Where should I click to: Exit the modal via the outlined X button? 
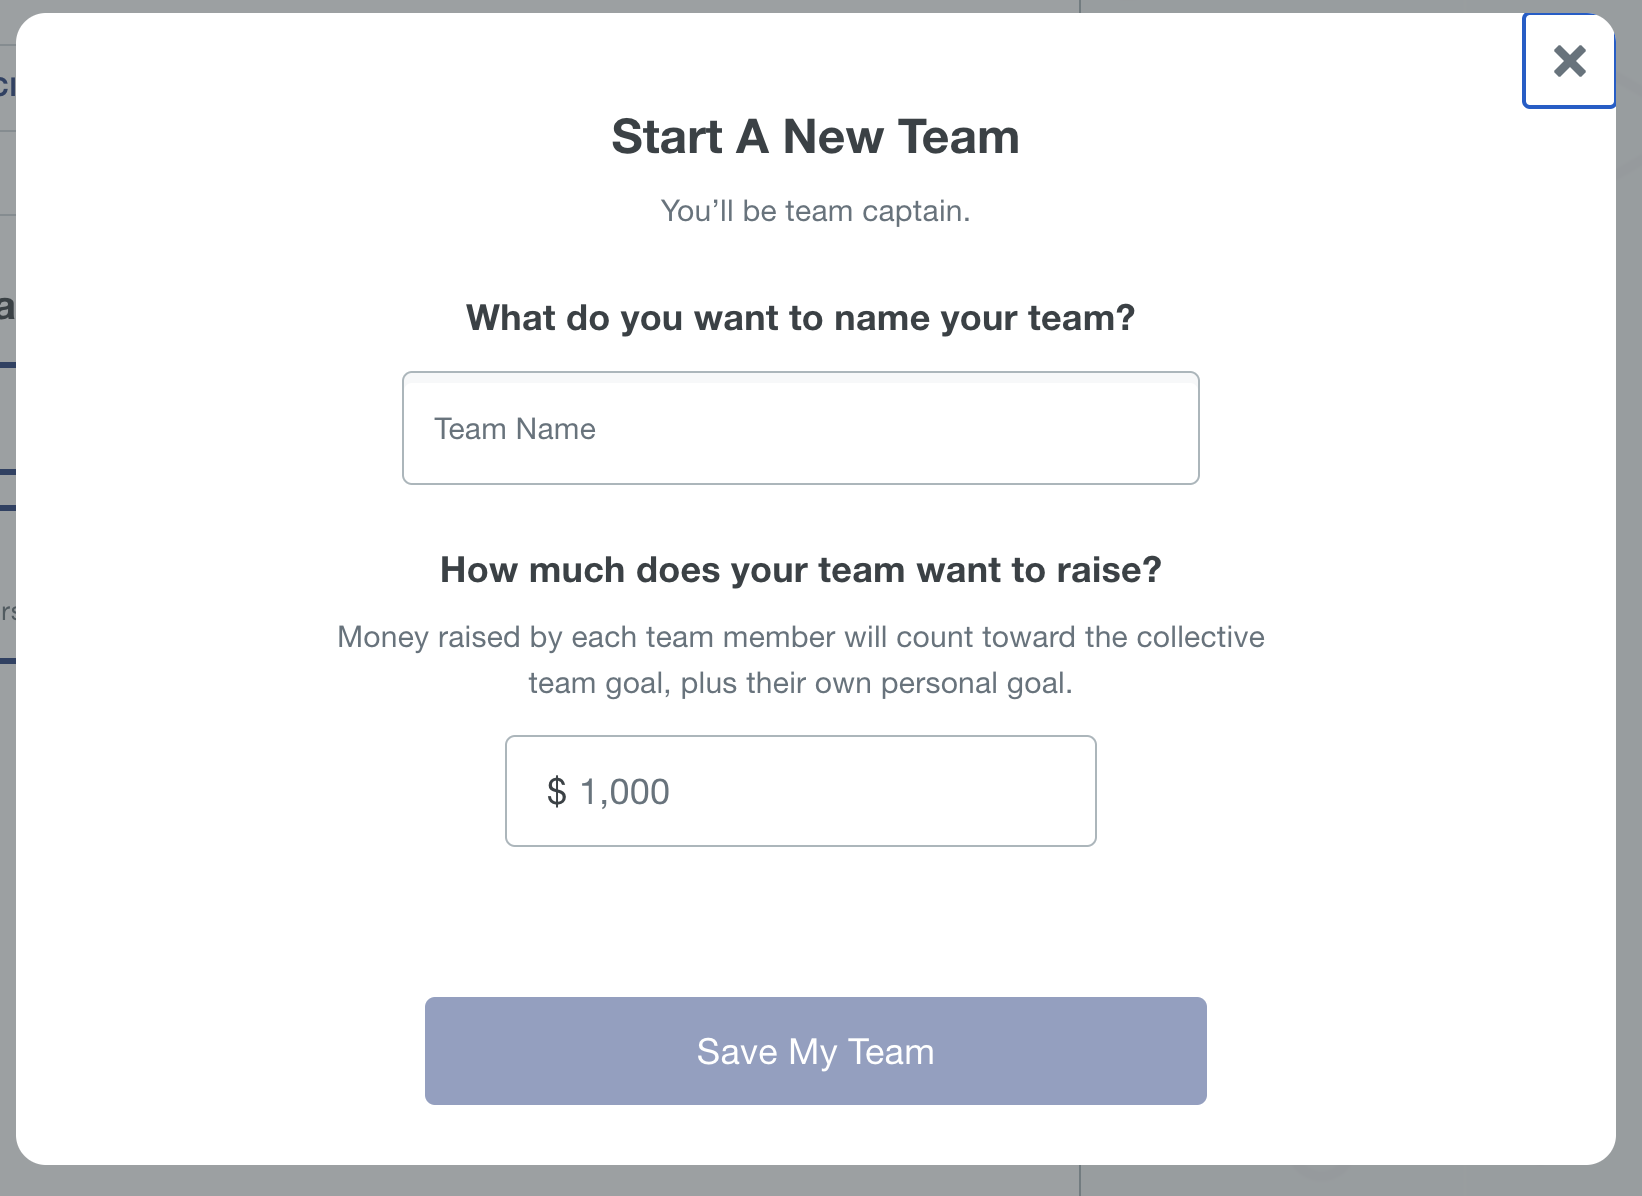[1568, 61]
